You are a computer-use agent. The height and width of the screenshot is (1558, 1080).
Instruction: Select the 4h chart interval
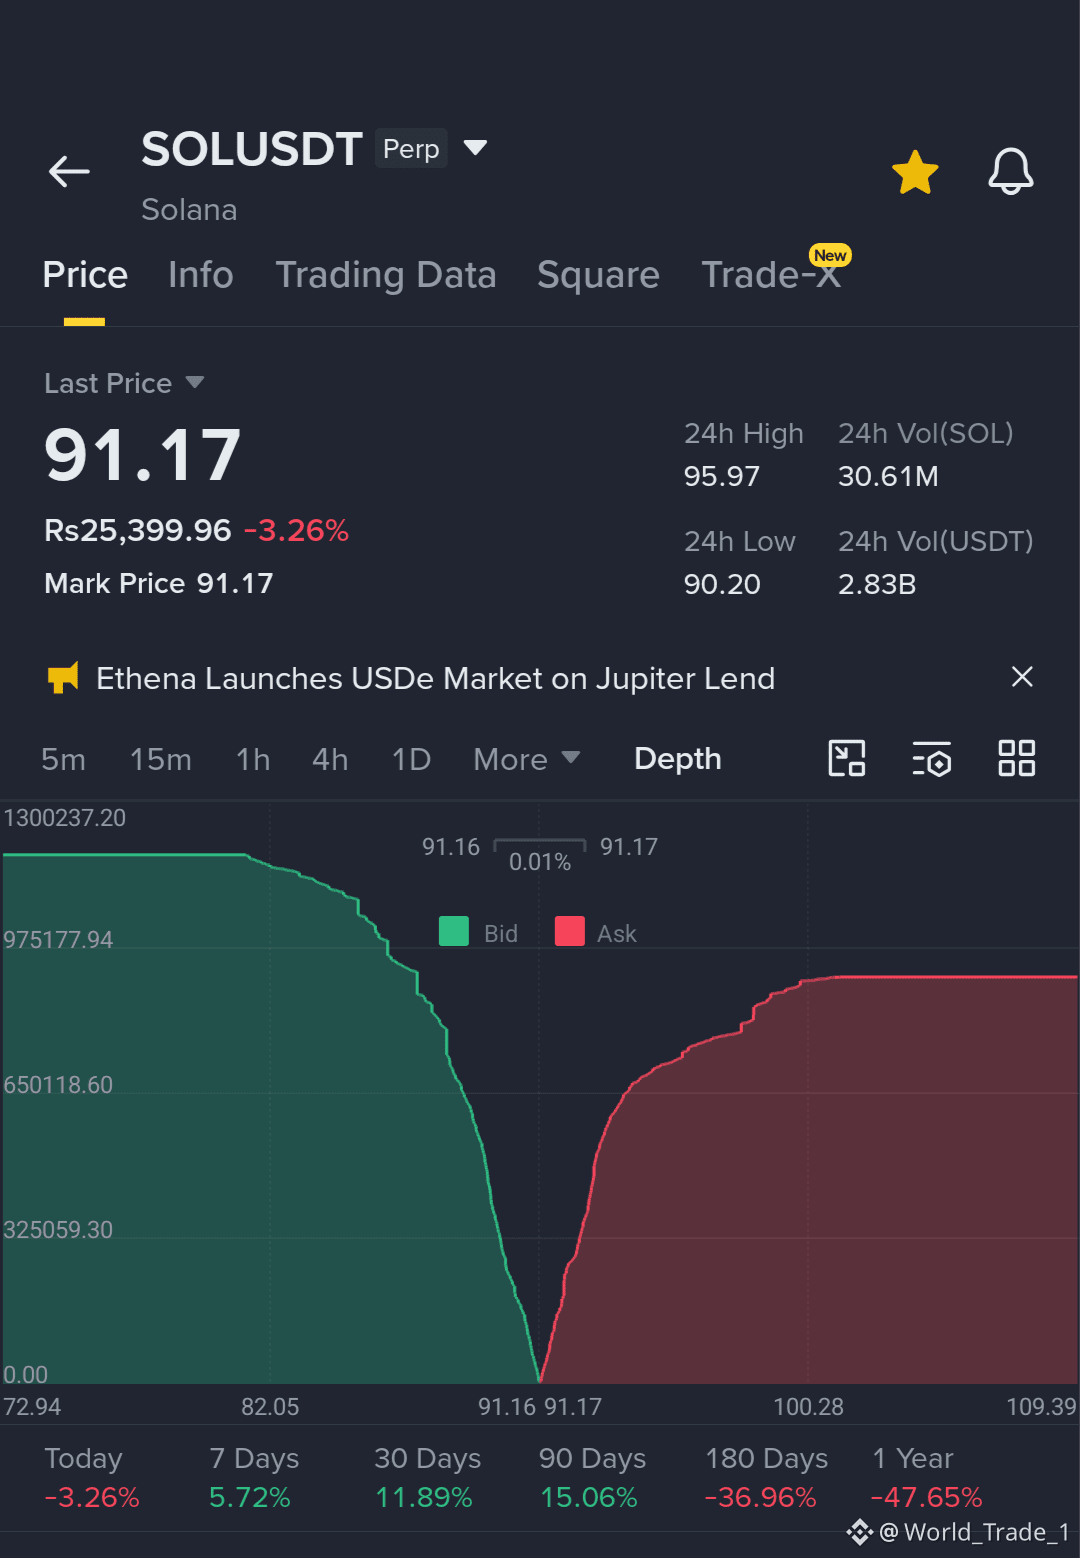[x=330, y=759]
